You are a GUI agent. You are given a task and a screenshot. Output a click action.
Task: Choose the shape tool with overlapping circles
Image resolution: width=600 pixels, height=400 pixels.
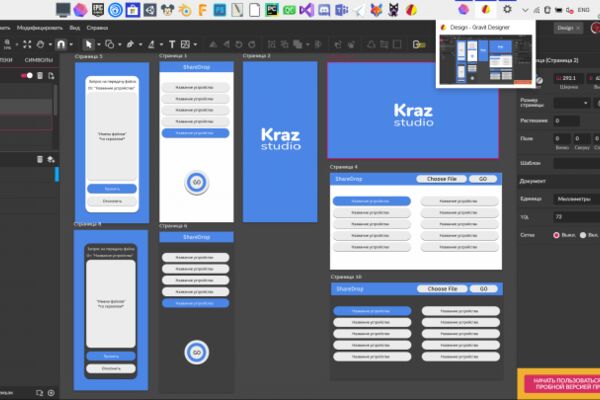(x=109, y=44)
